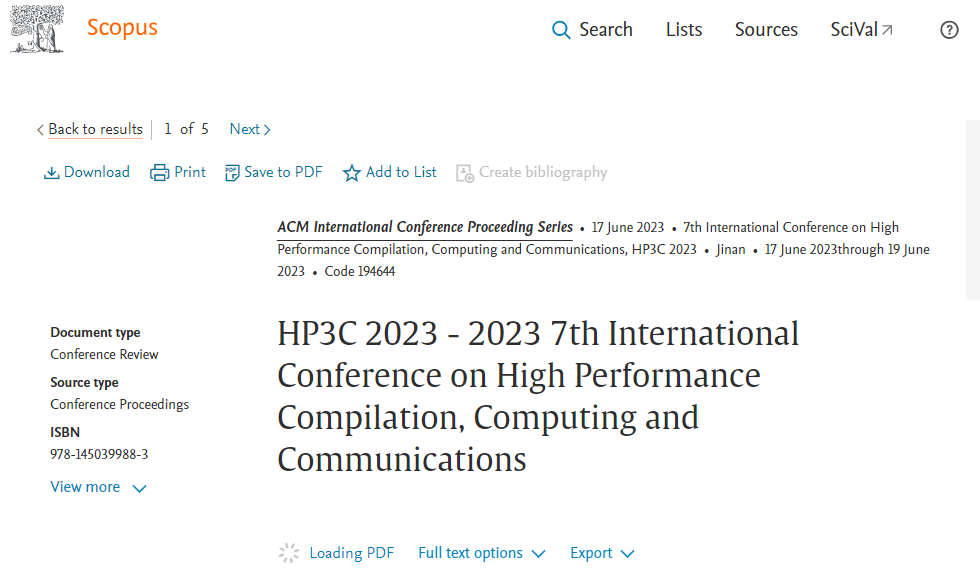The width and height of the screenshot is (980, 576).
Task: Open the Export dropdown
Action: pyautogui.click(x=602, y=553)
